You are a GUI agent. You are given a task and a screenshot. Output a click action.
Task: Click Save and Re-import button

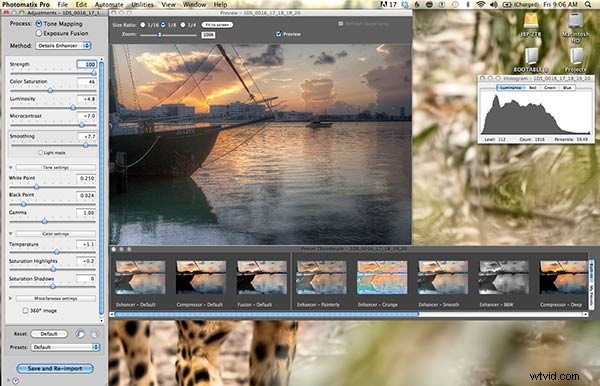coord(55,368)
